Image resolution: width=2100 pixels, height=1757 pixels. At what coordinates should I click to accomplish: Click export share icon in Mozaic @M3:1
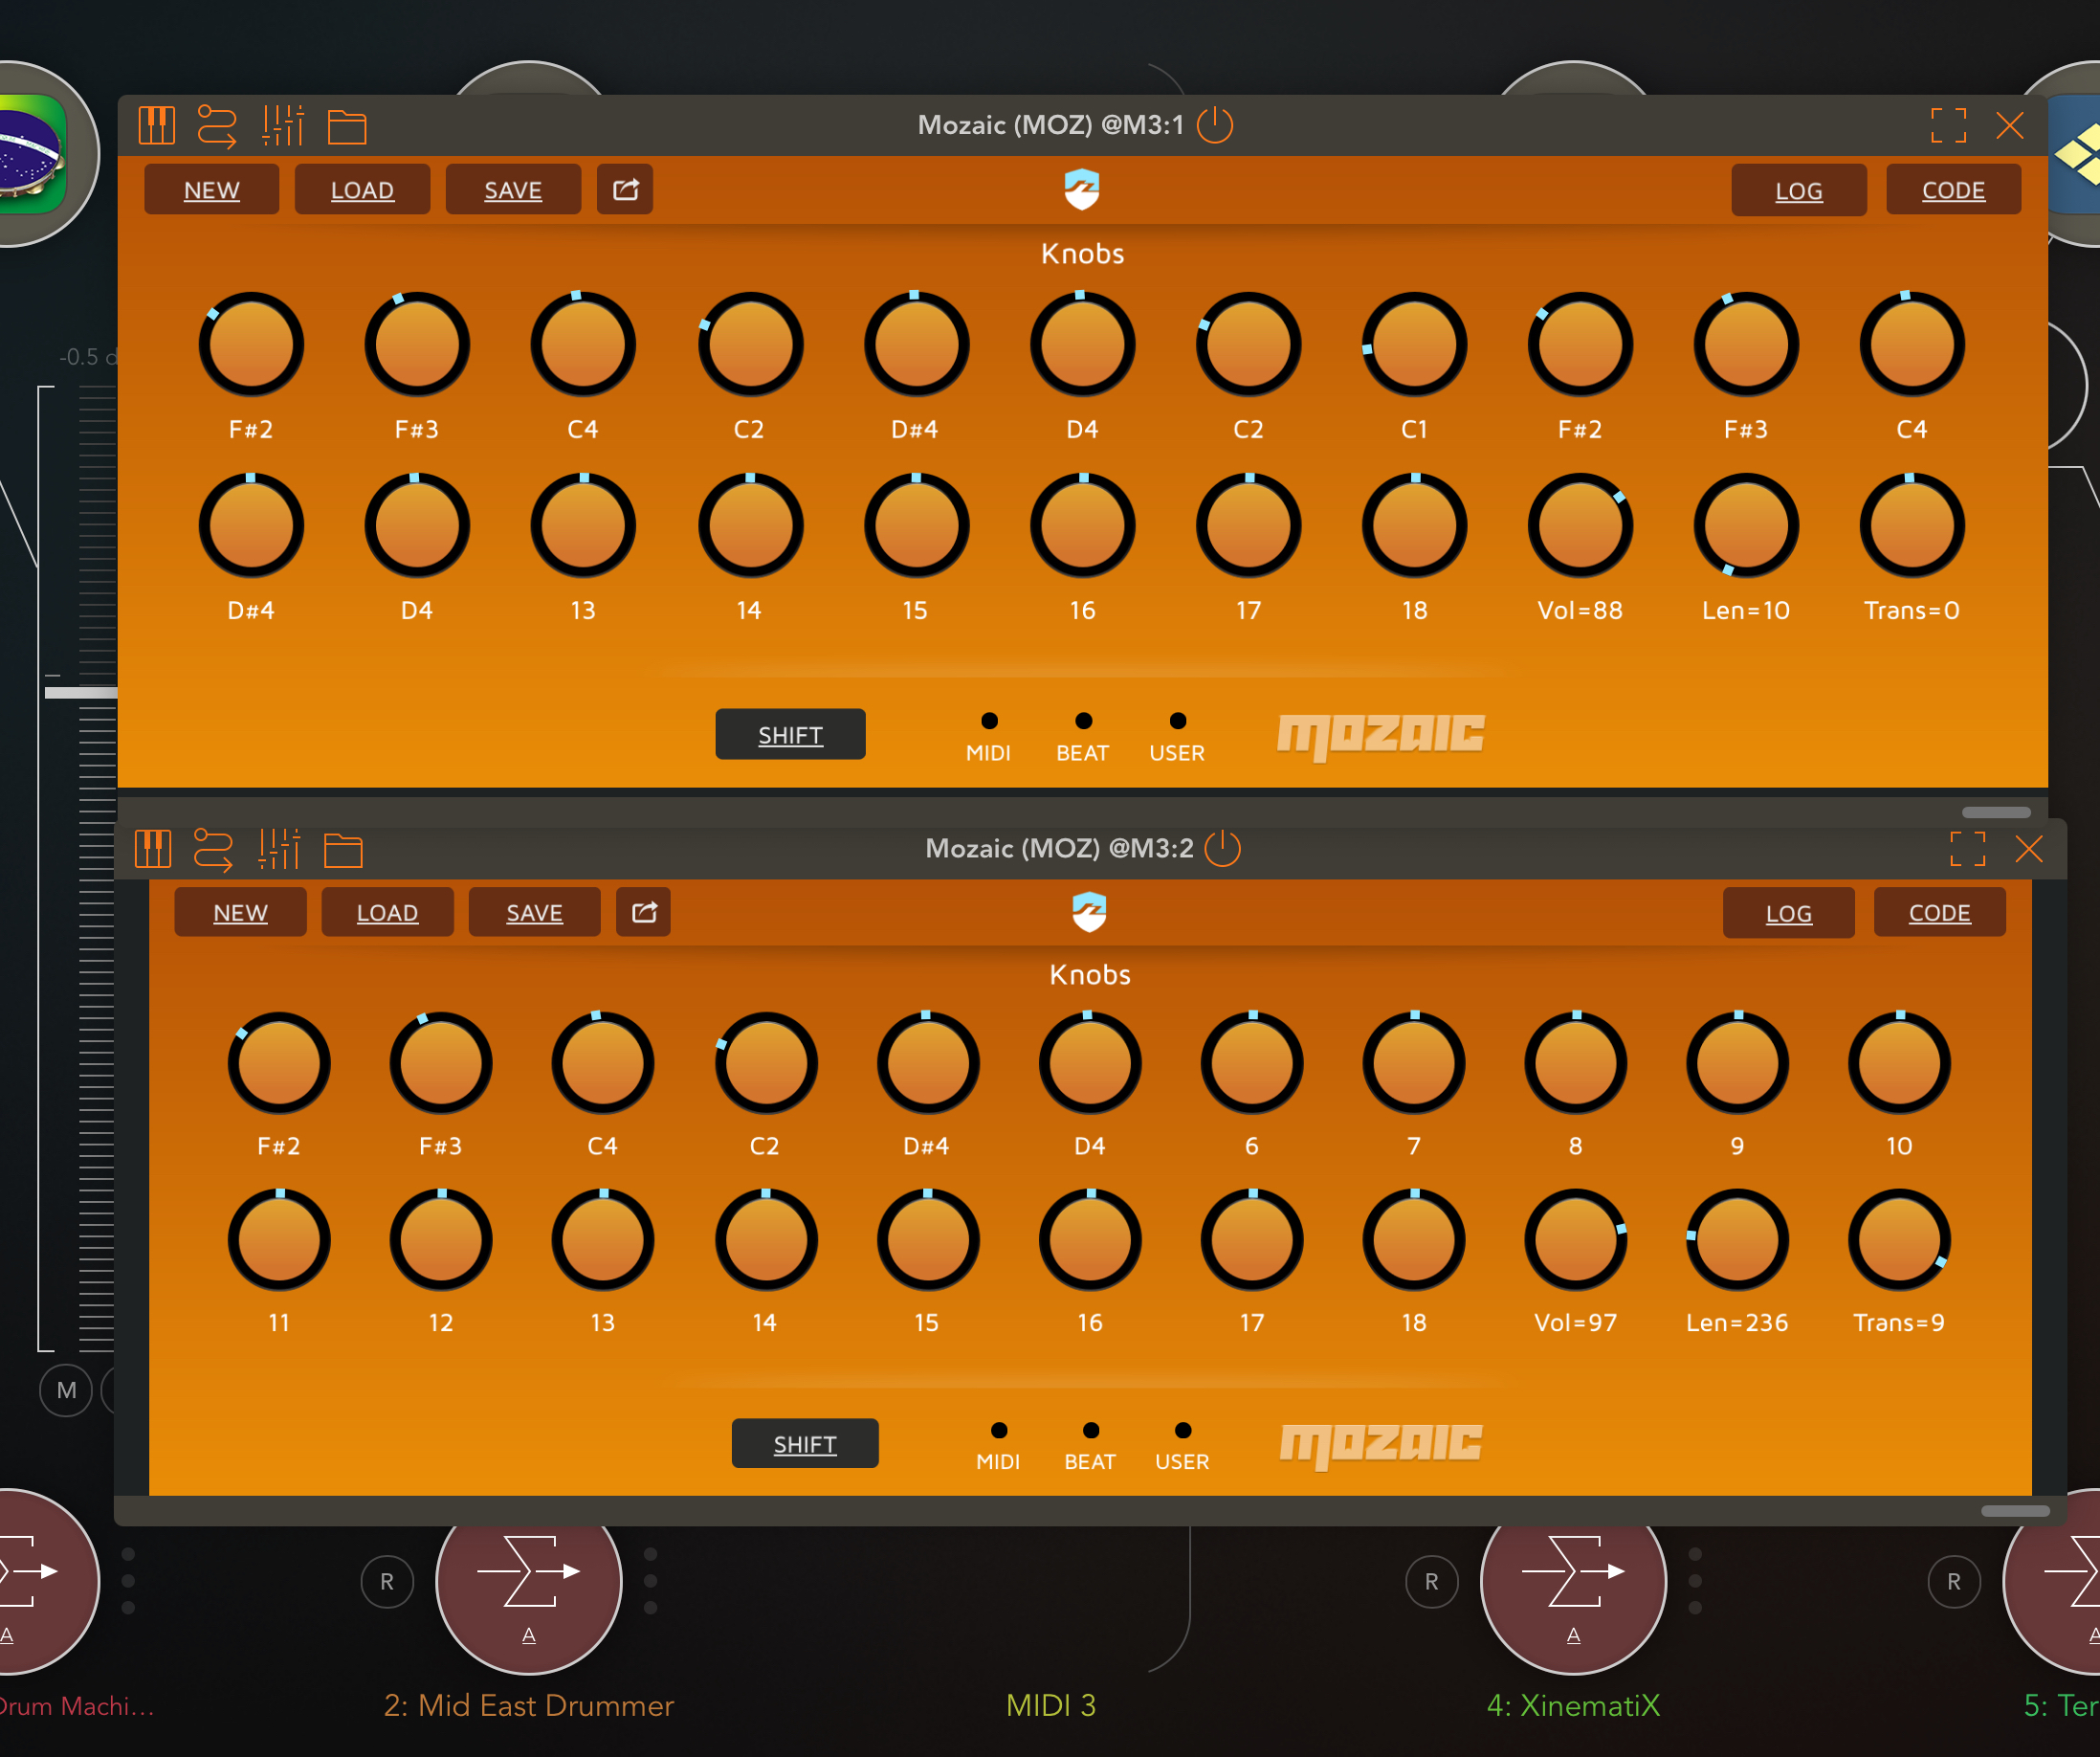point(625,189)
